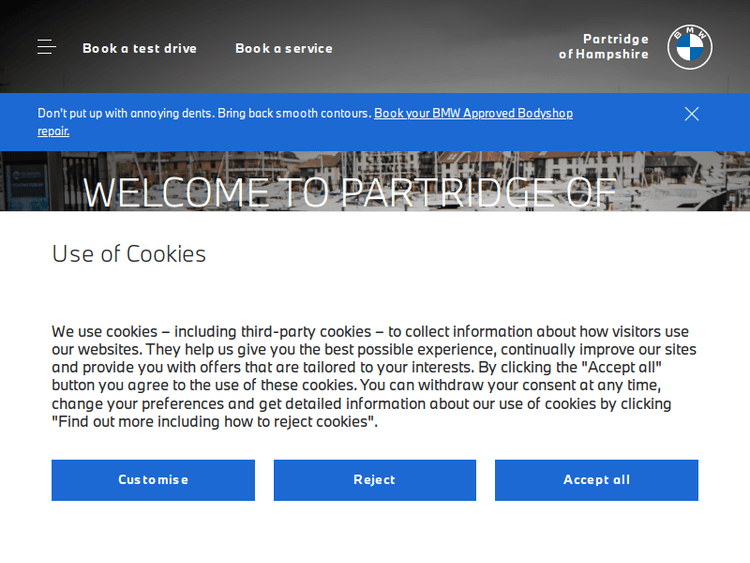Dismiss the blue bodyshop banner
This screenshot has width=750, height=563.
point(692,114)
